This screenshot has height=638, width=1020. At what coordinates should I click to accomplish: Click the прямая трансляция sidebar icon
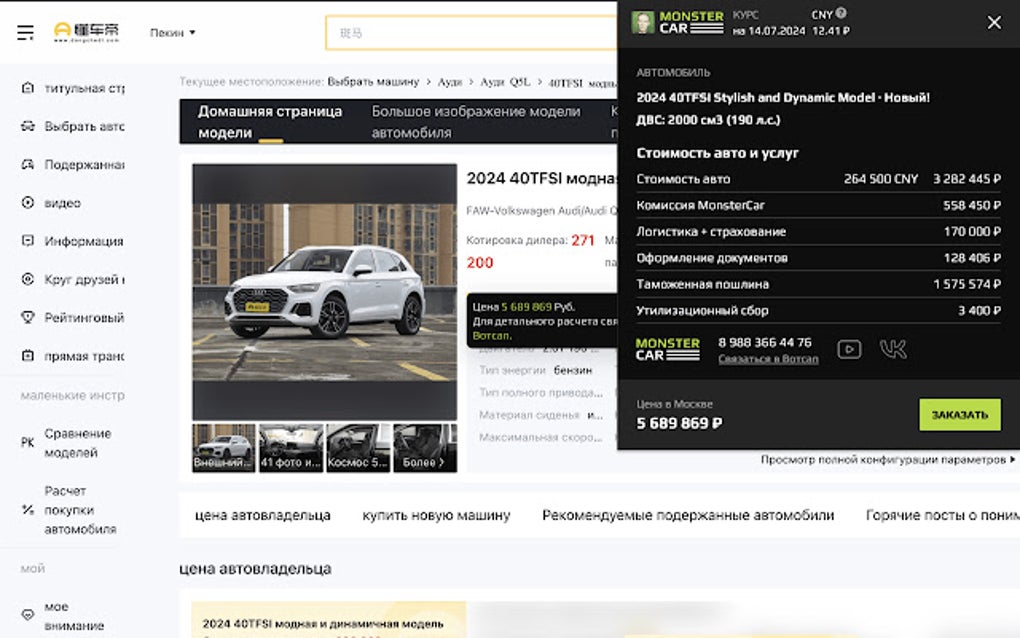(27, 356)
